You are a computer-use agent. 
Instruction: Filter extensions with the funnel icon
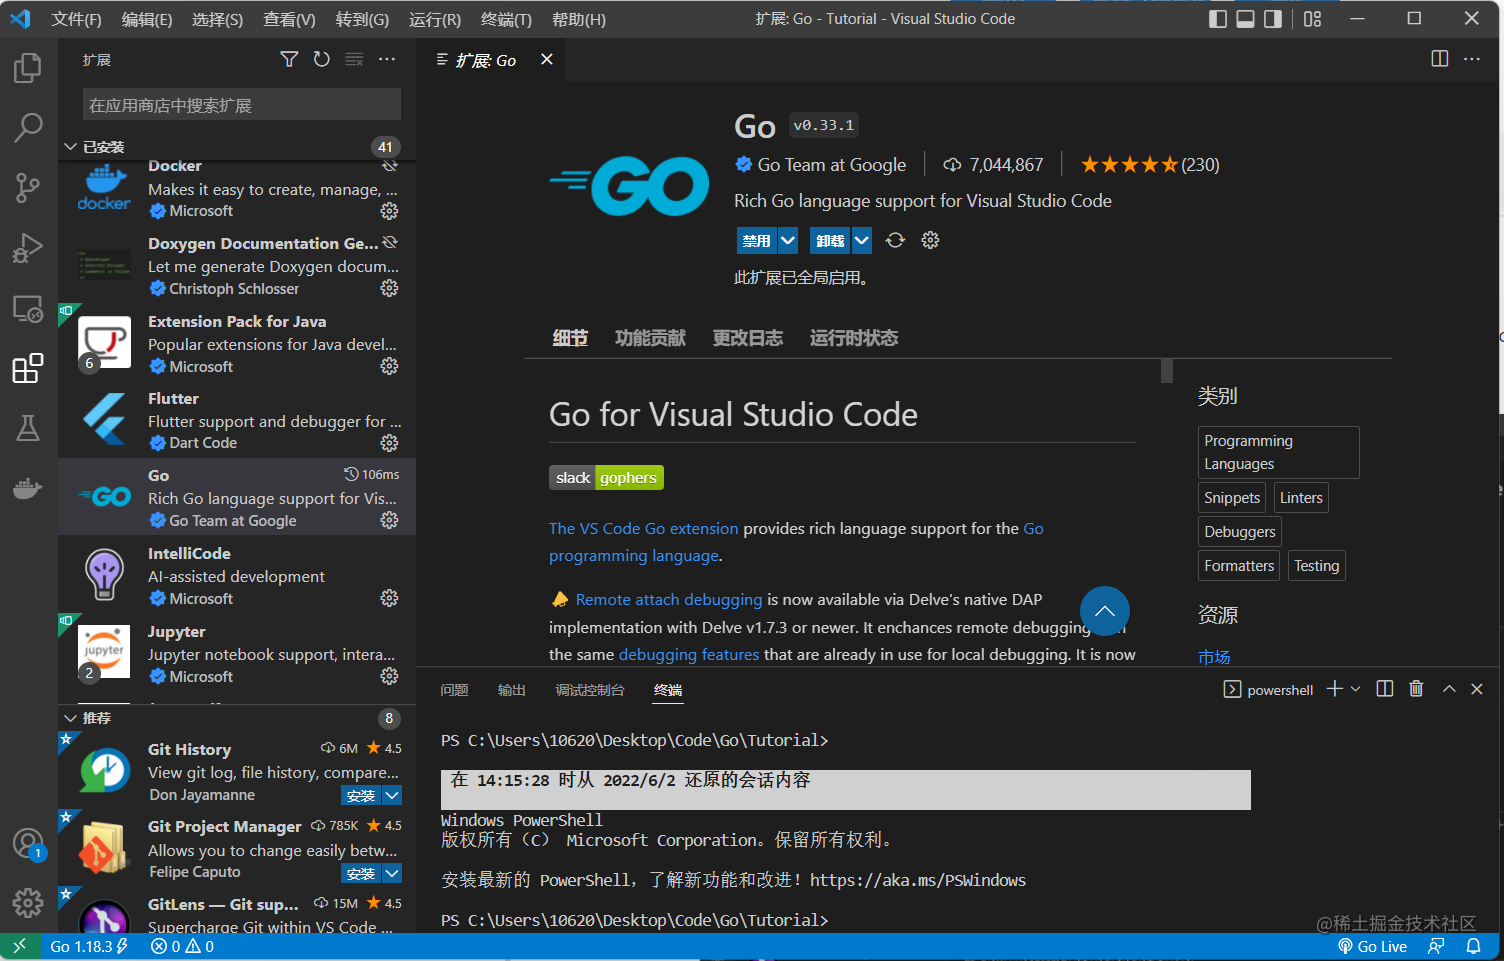[289, 60]
